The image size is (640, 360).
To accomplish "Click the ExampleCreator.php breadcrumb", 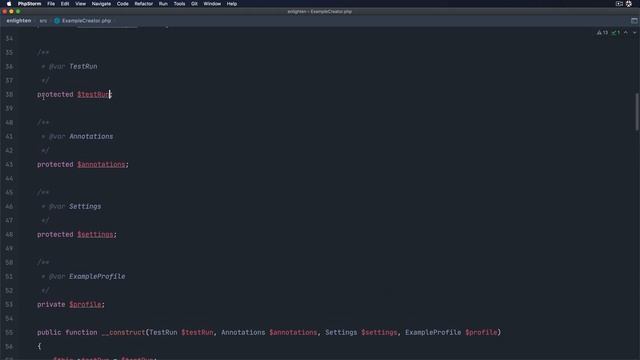I will coord(87,20).
